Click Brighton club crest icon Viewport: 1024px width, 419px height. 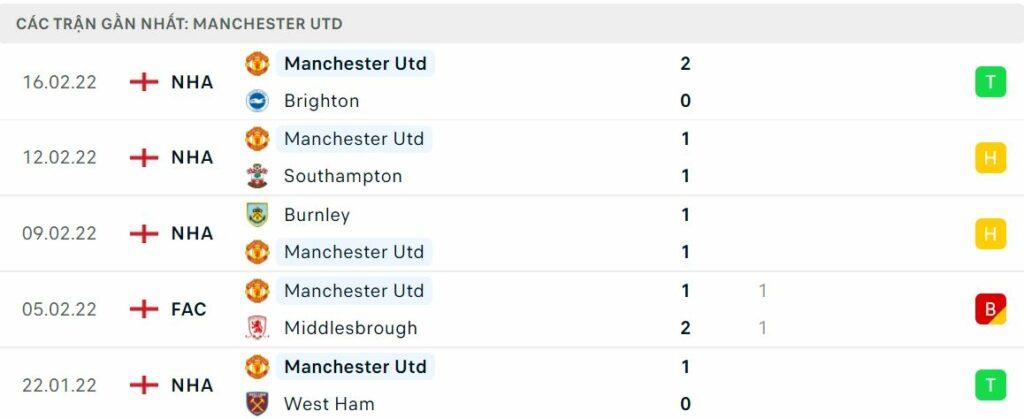[x=257, y=101]
